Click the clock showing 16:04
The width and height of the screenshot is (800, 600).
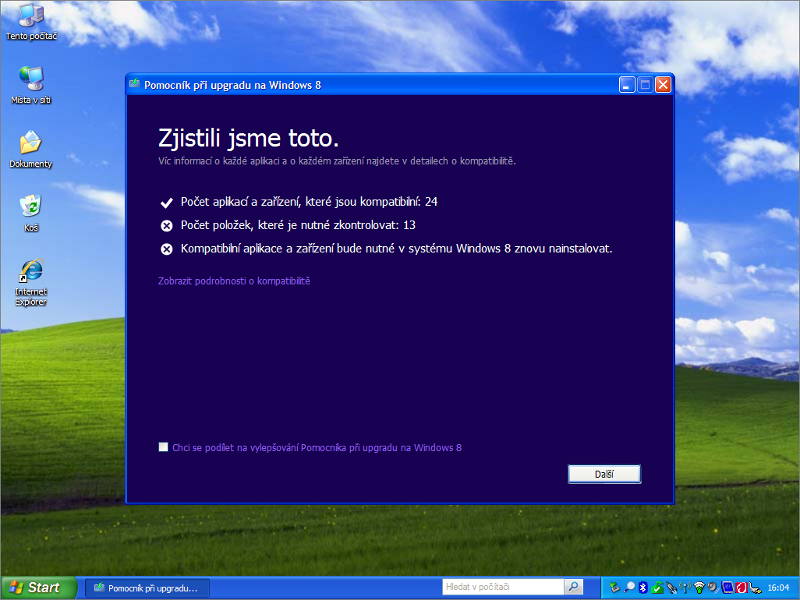[x=778, y=588]
